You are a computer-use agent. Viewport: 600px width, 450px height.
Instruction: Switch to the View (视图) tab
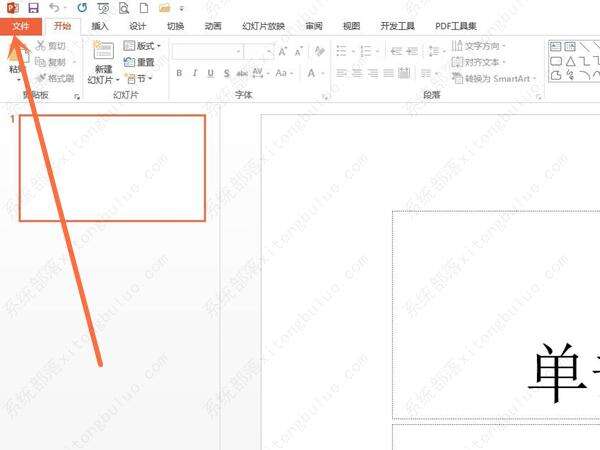351,26
